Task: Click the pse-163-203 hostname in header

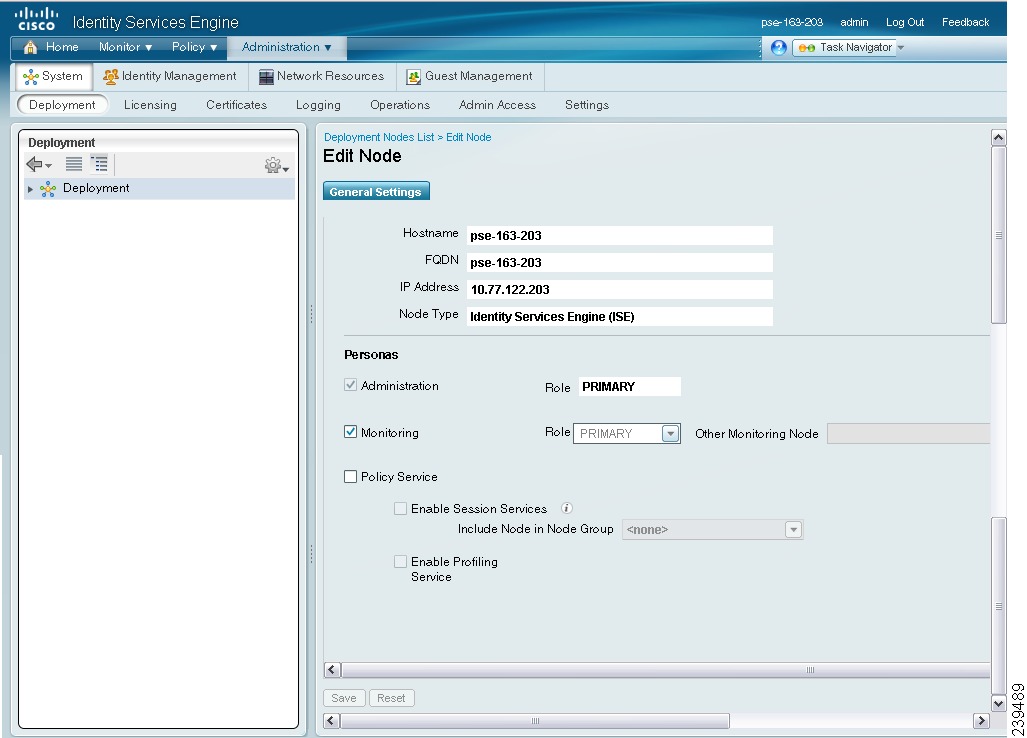Action: click(792, 22)
